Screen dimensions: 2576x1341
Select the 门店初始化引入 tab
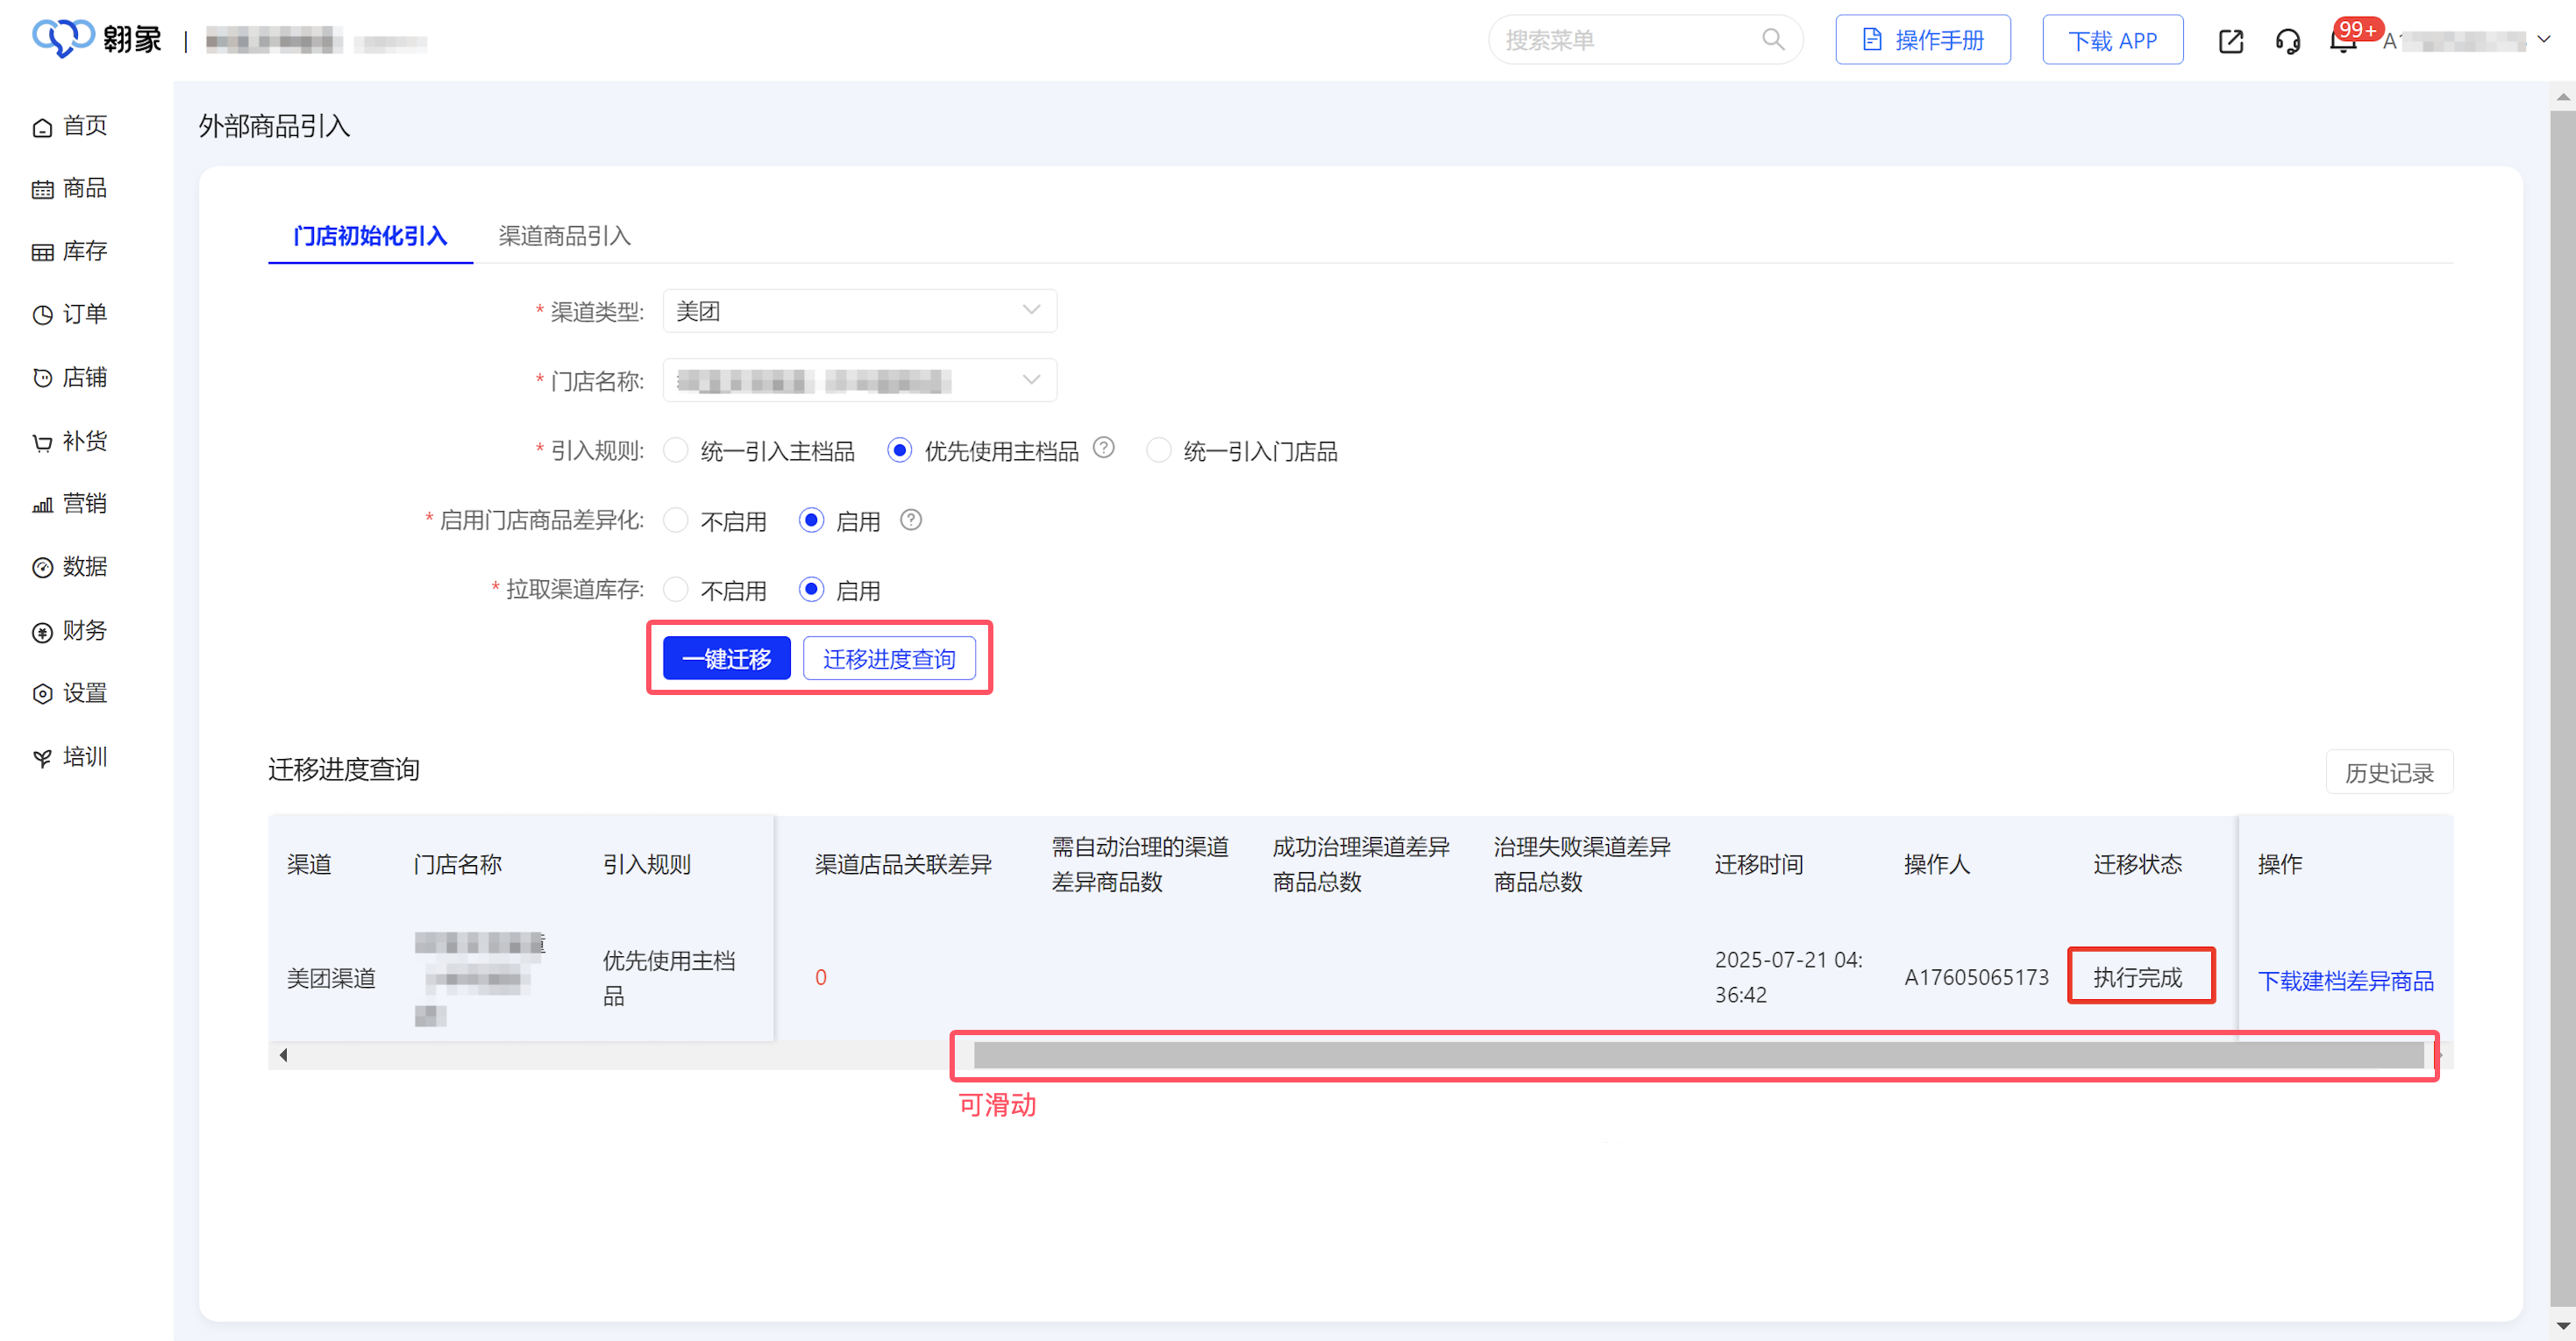[370, 236]
